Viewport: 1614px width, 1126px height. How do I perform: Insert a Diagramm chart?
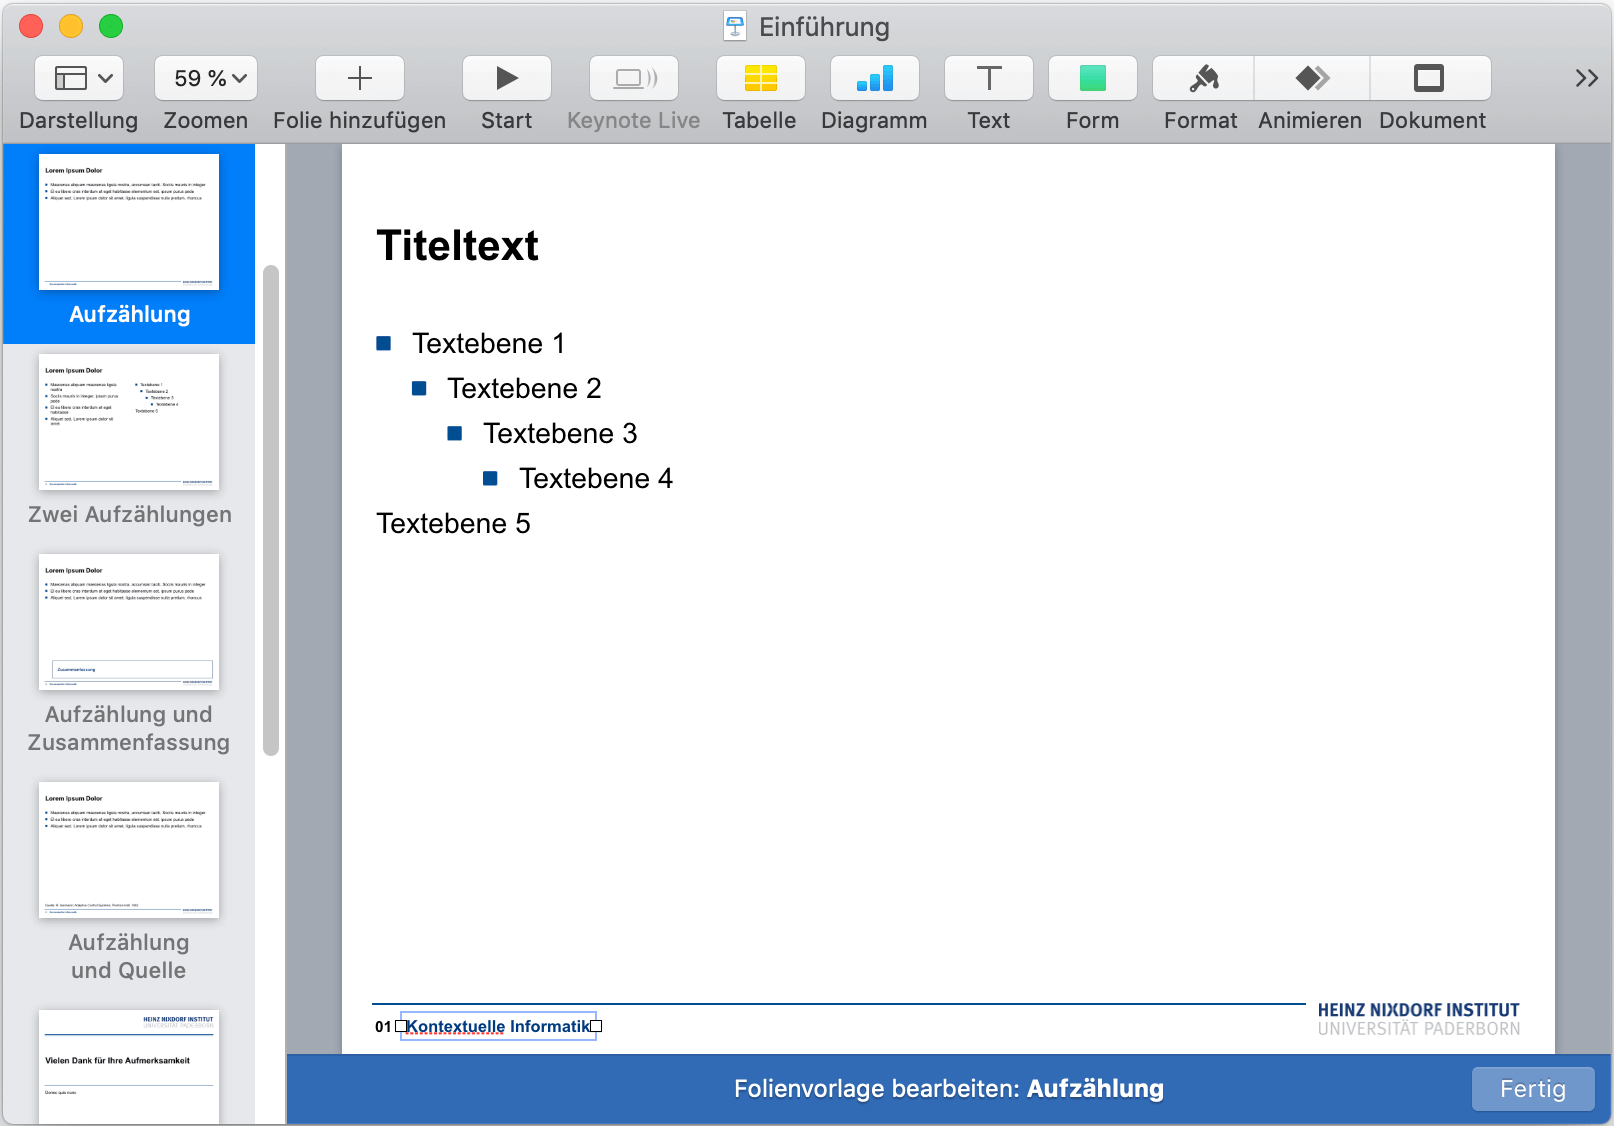point(874,78)
